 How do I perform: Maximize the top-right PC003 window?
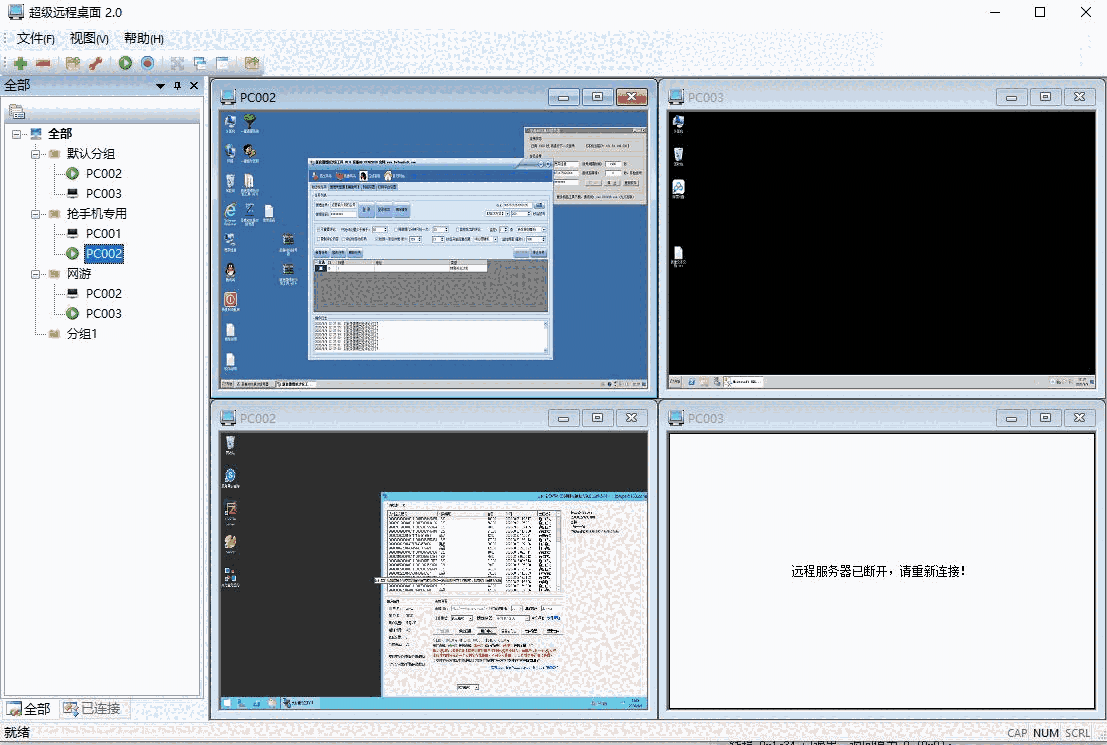tap(1046, 97)
